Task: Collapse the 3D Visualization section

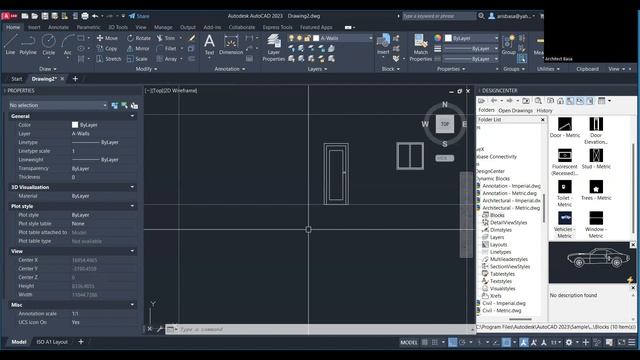Action: click(x=132, y=187)
